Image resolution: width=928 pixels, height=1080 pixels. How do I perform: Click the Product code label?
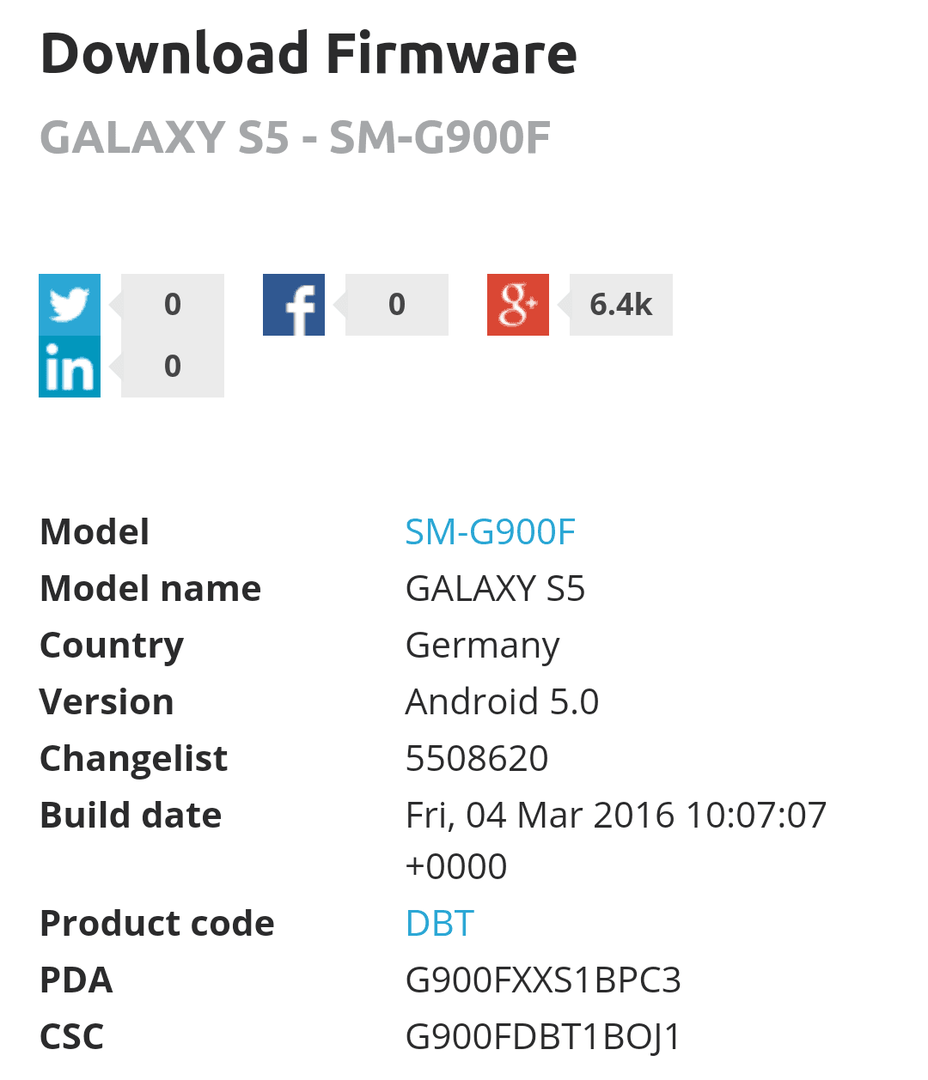[157, 923]
